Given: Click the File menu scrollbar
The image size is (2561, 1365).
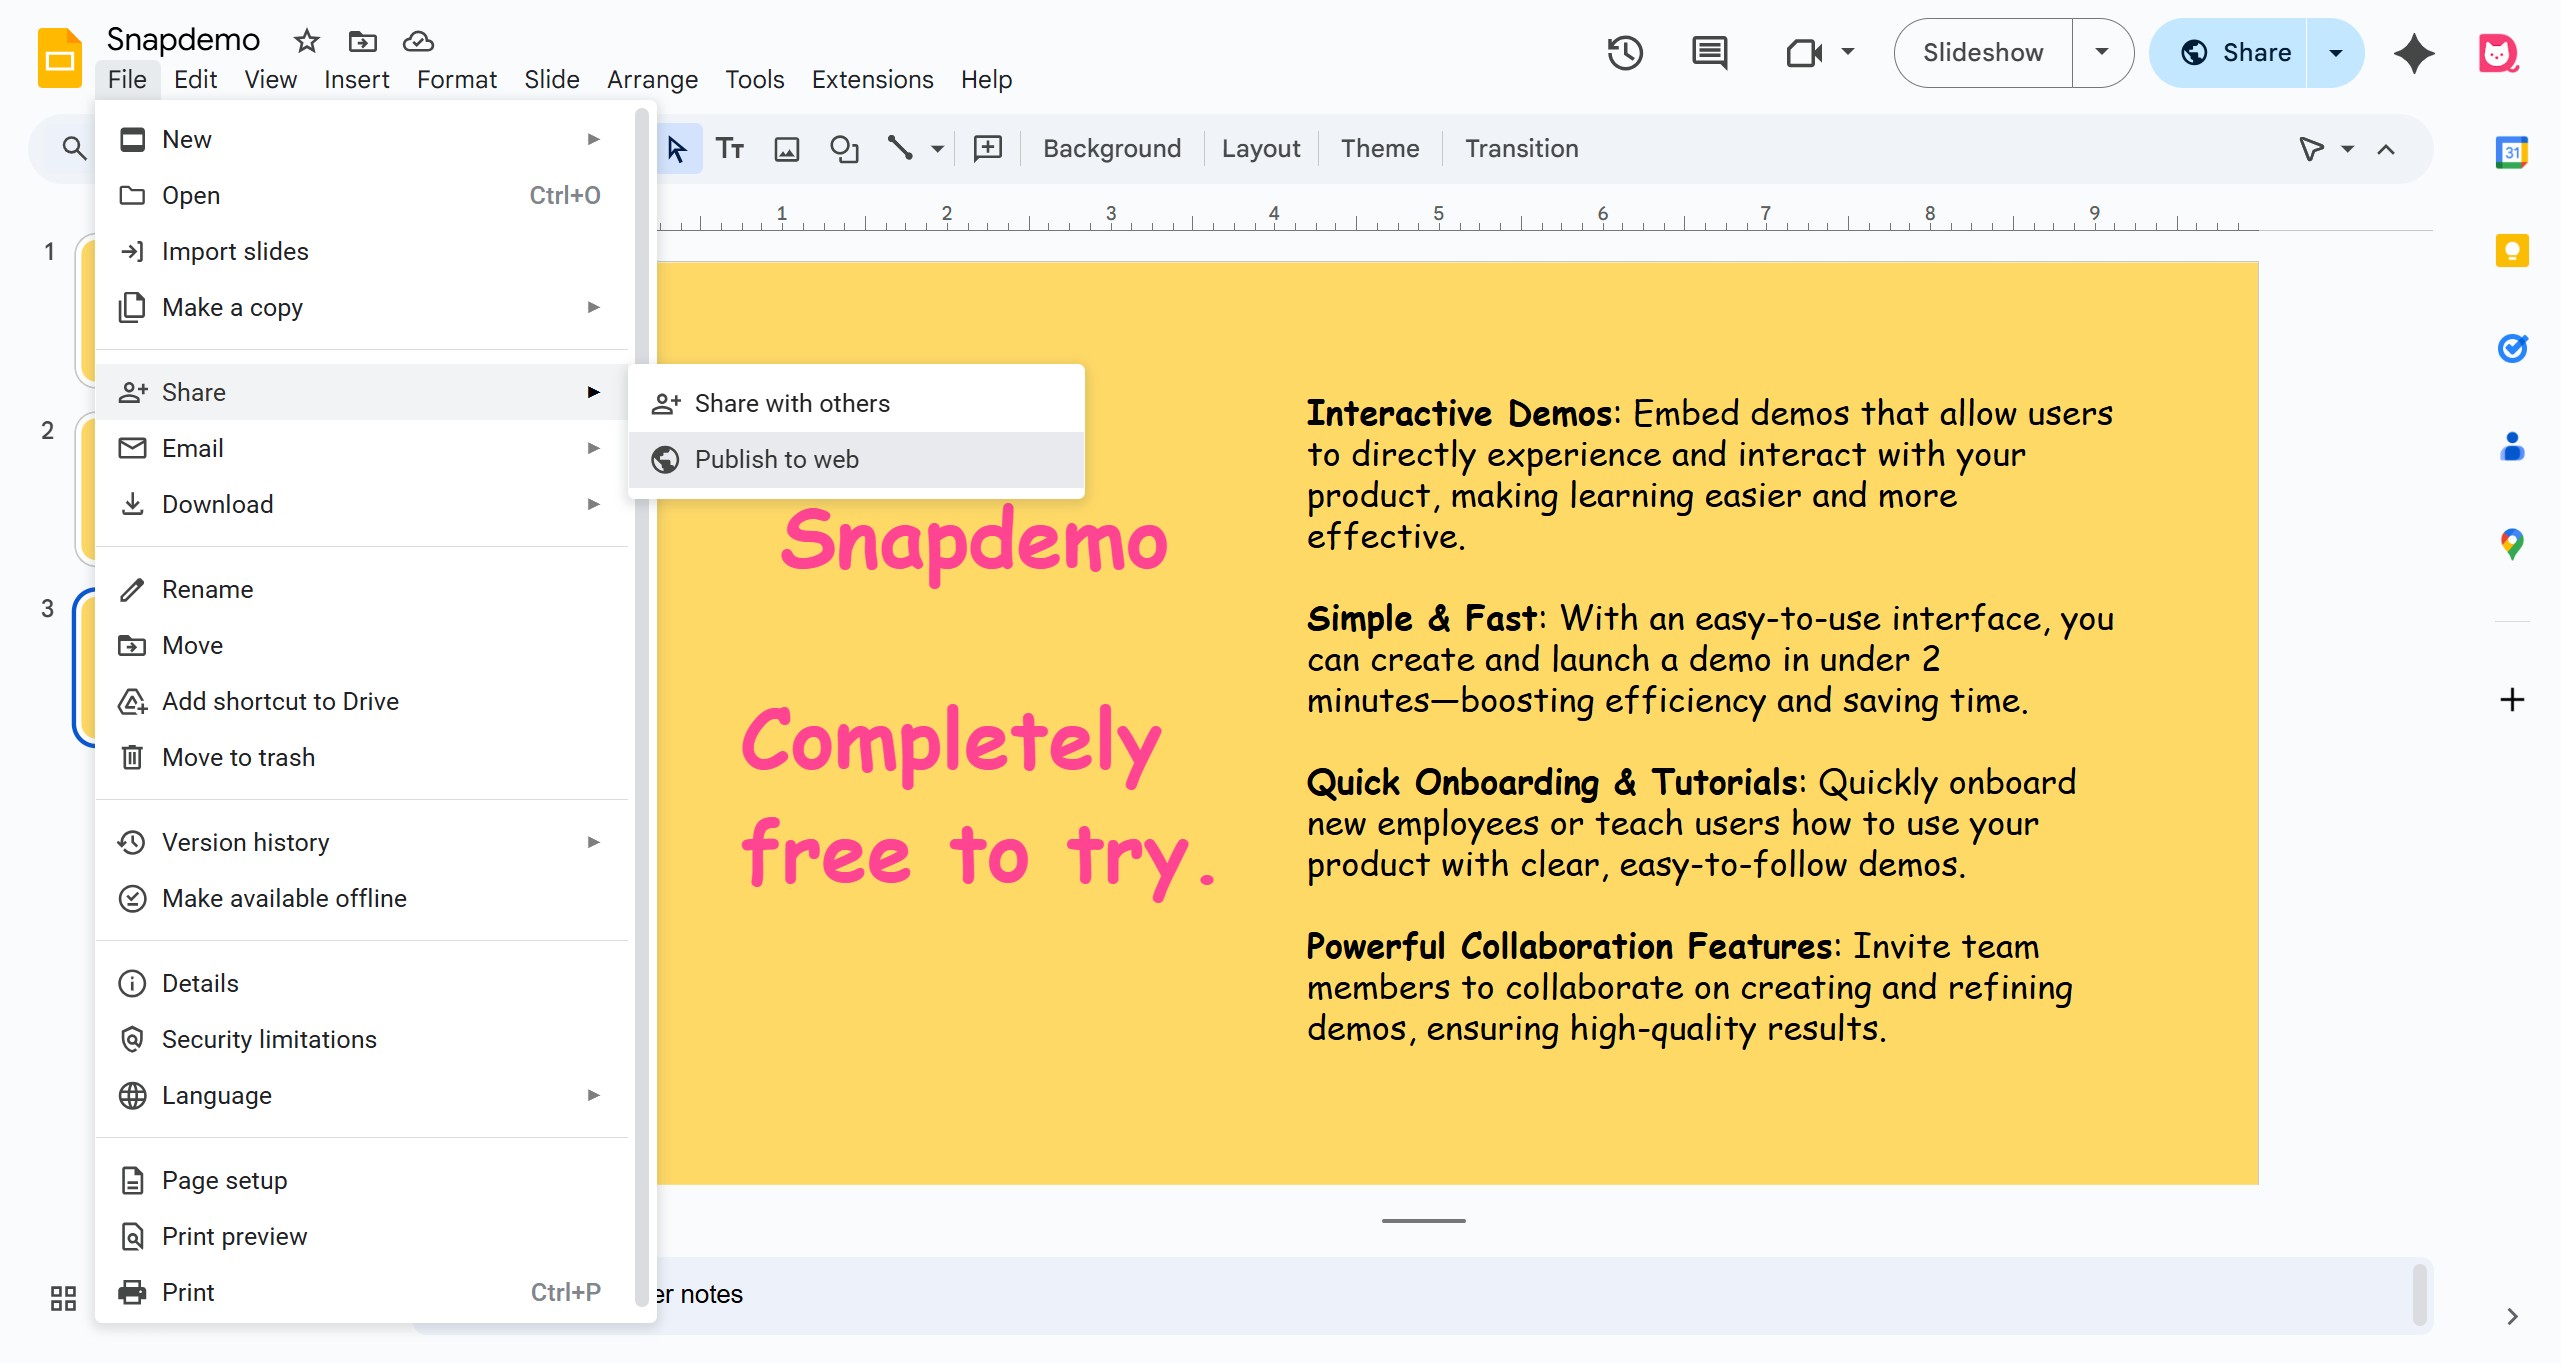Looking at the screenshot, I should [641, 710].
